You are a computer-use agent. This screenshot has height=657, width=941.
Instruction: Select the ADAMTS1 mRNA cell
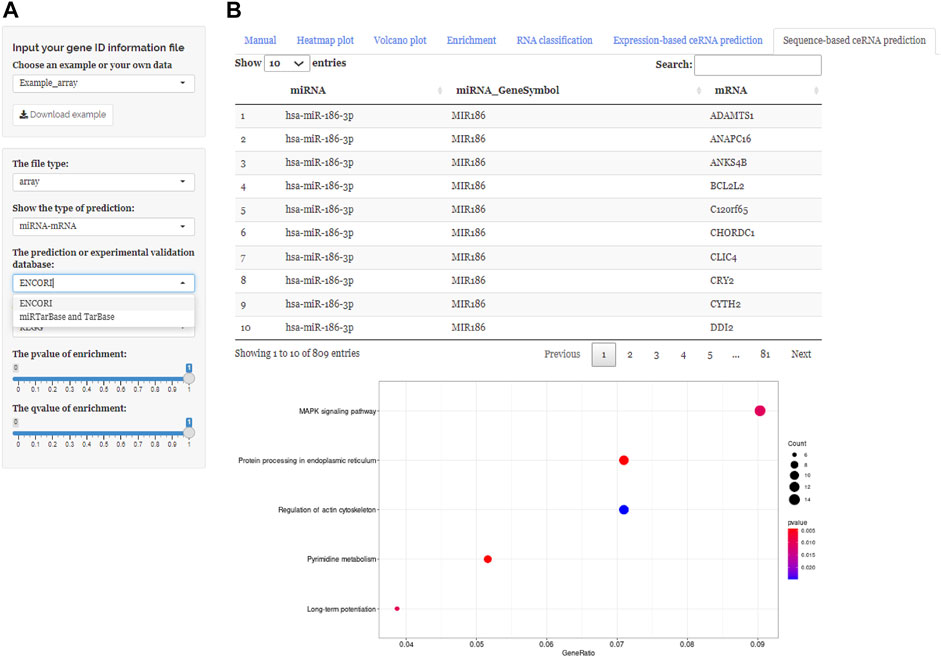pos(732,116)
